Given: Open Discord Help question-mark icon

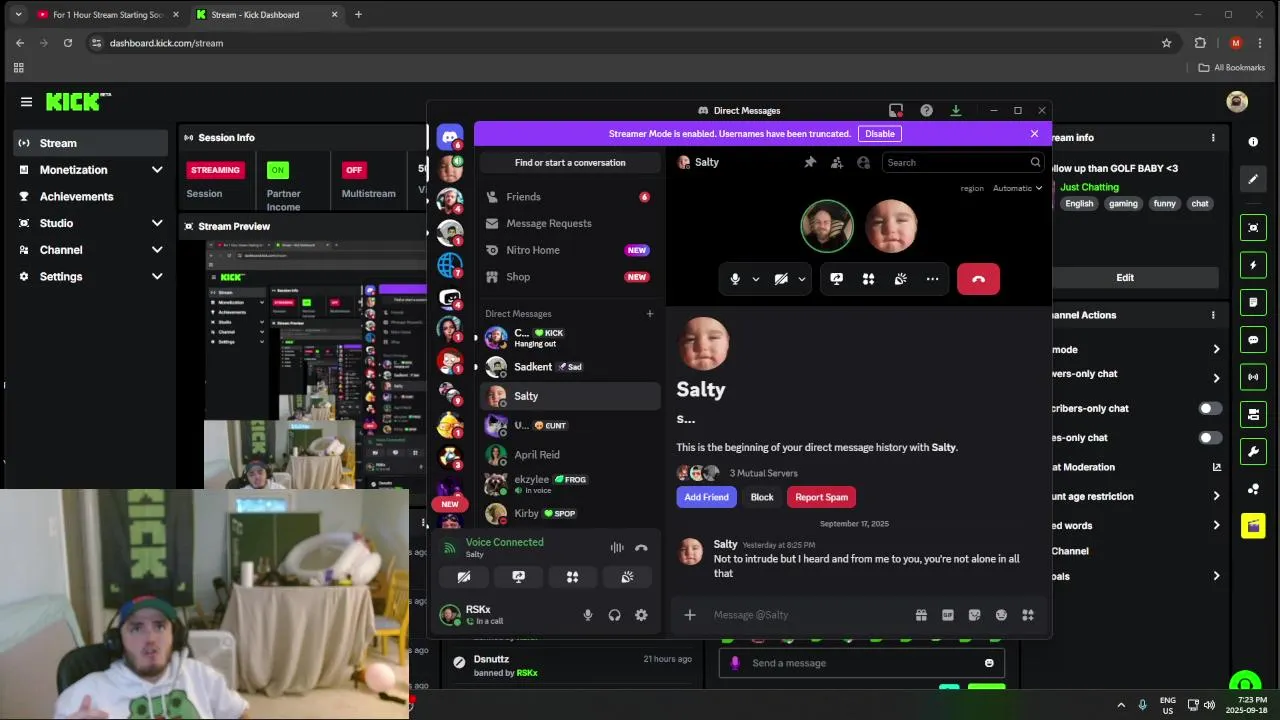Looking at the screenshot, I should 926,111.
